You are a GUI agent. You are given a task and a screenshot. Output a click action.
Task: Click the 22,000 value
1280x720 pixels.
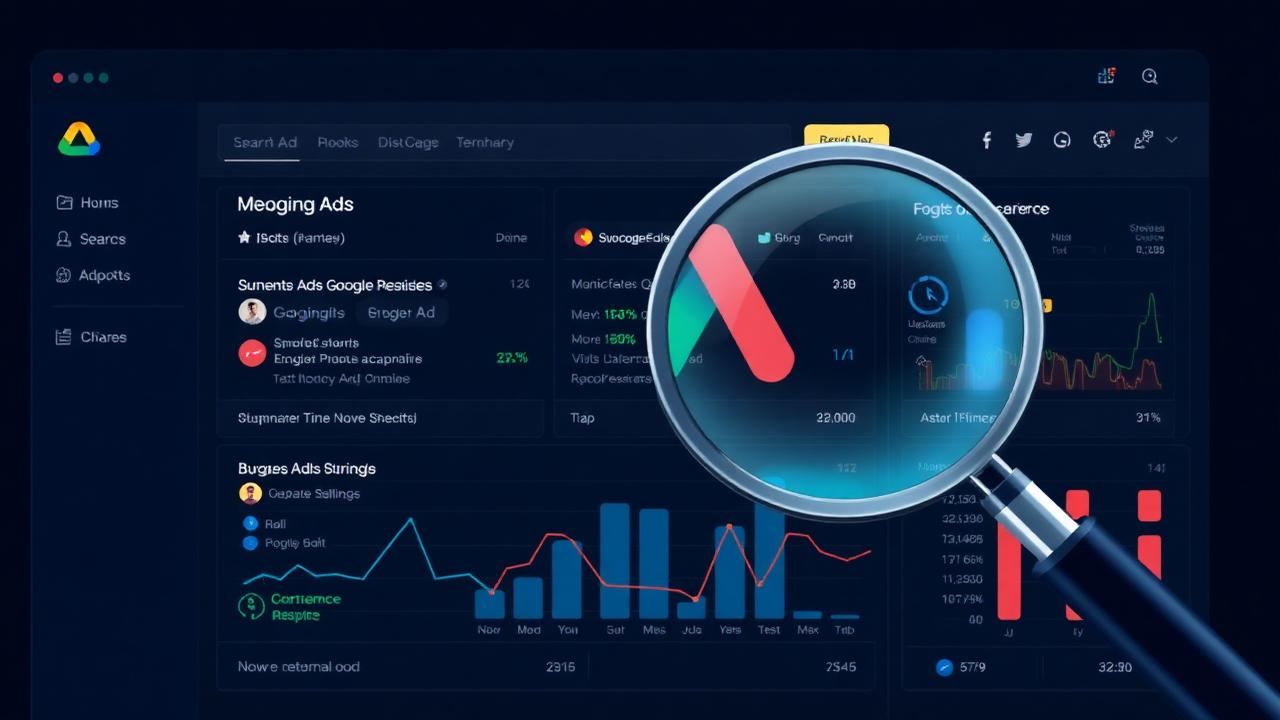(836, 418)
